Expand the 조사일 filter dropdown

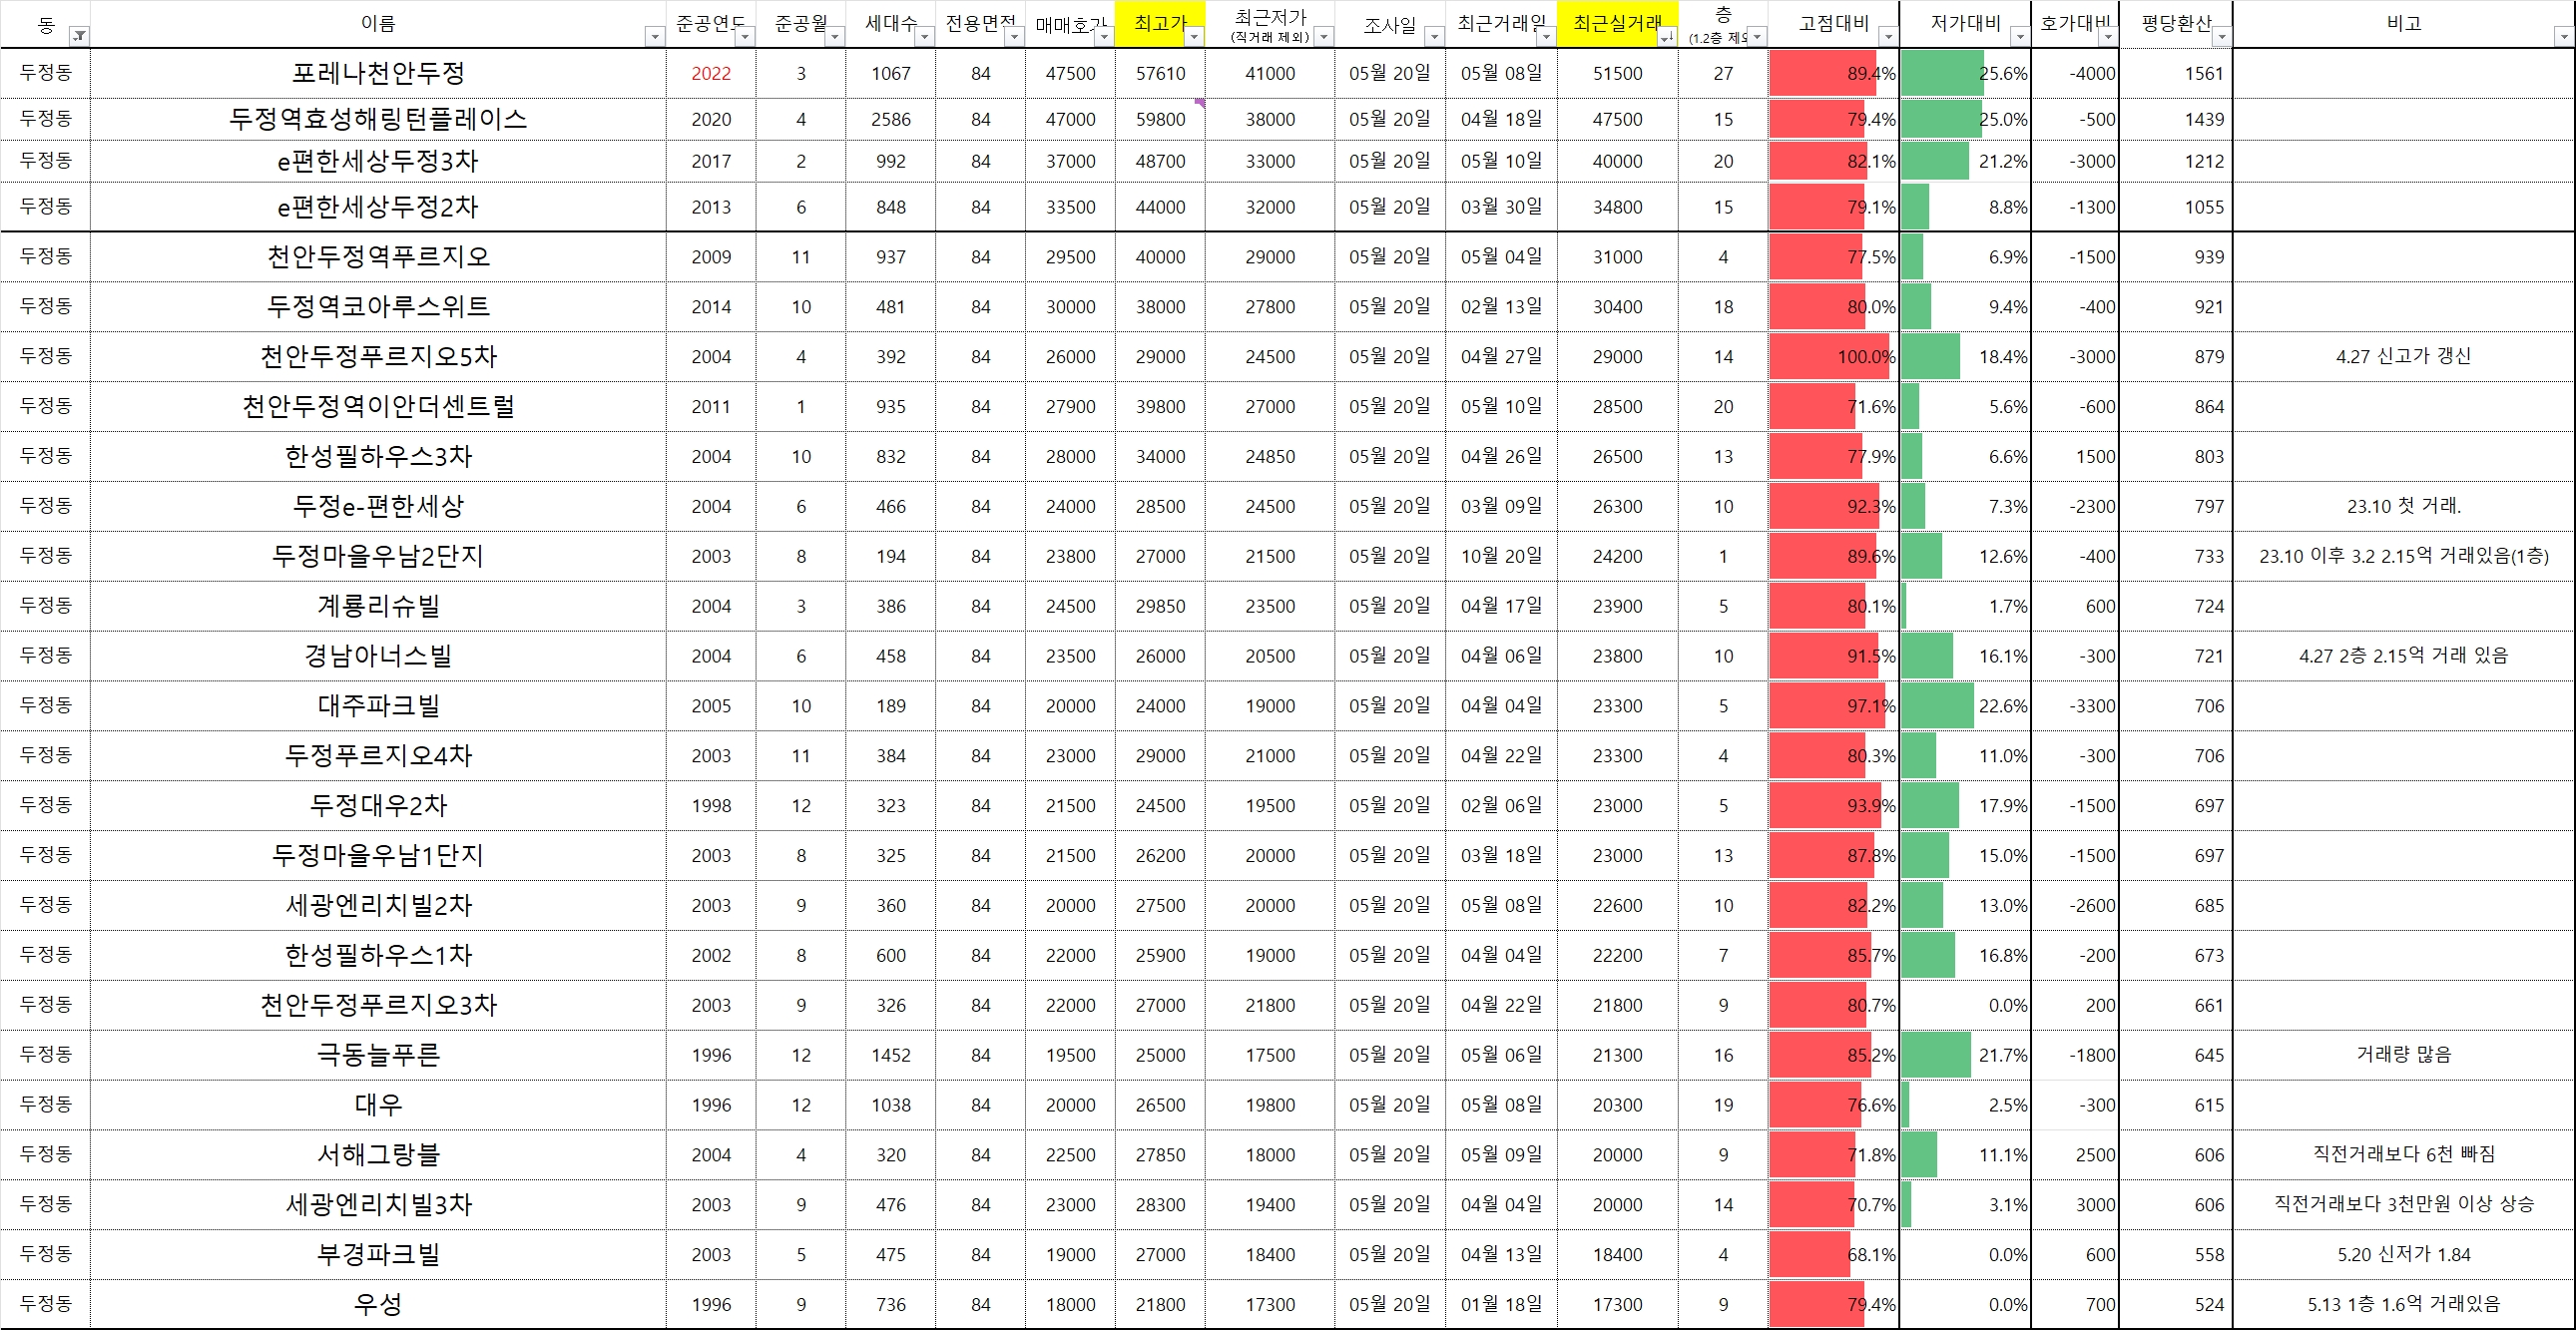pos(1434,37)
